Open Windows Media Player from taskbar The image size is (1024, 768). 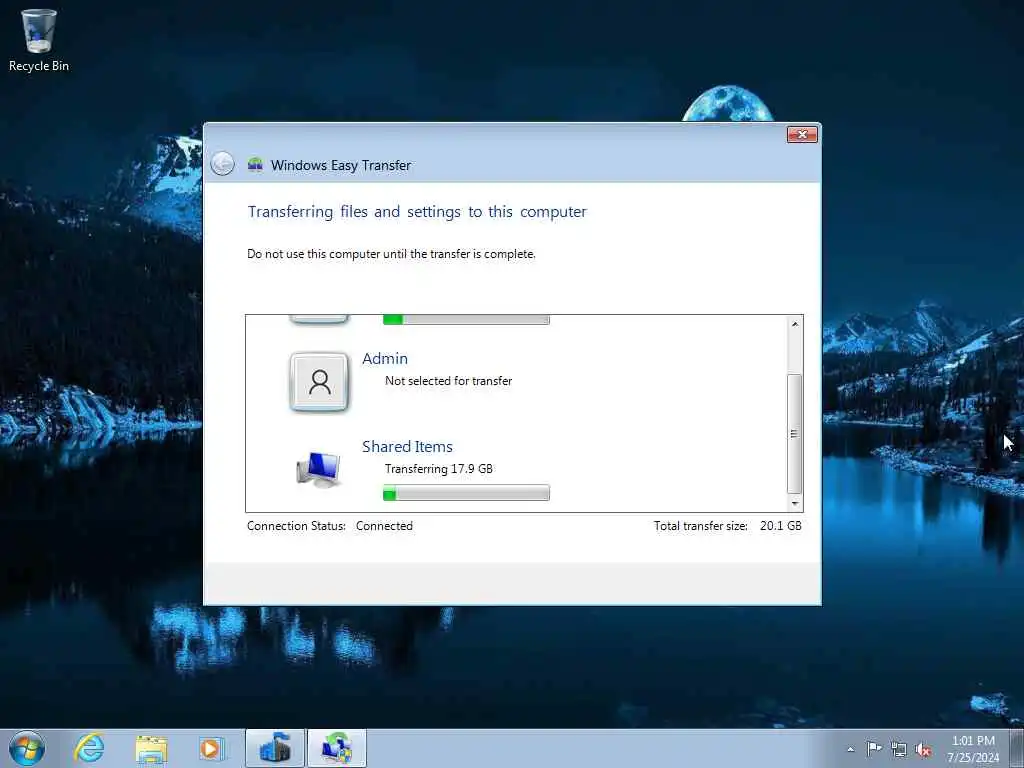(212, 749)
